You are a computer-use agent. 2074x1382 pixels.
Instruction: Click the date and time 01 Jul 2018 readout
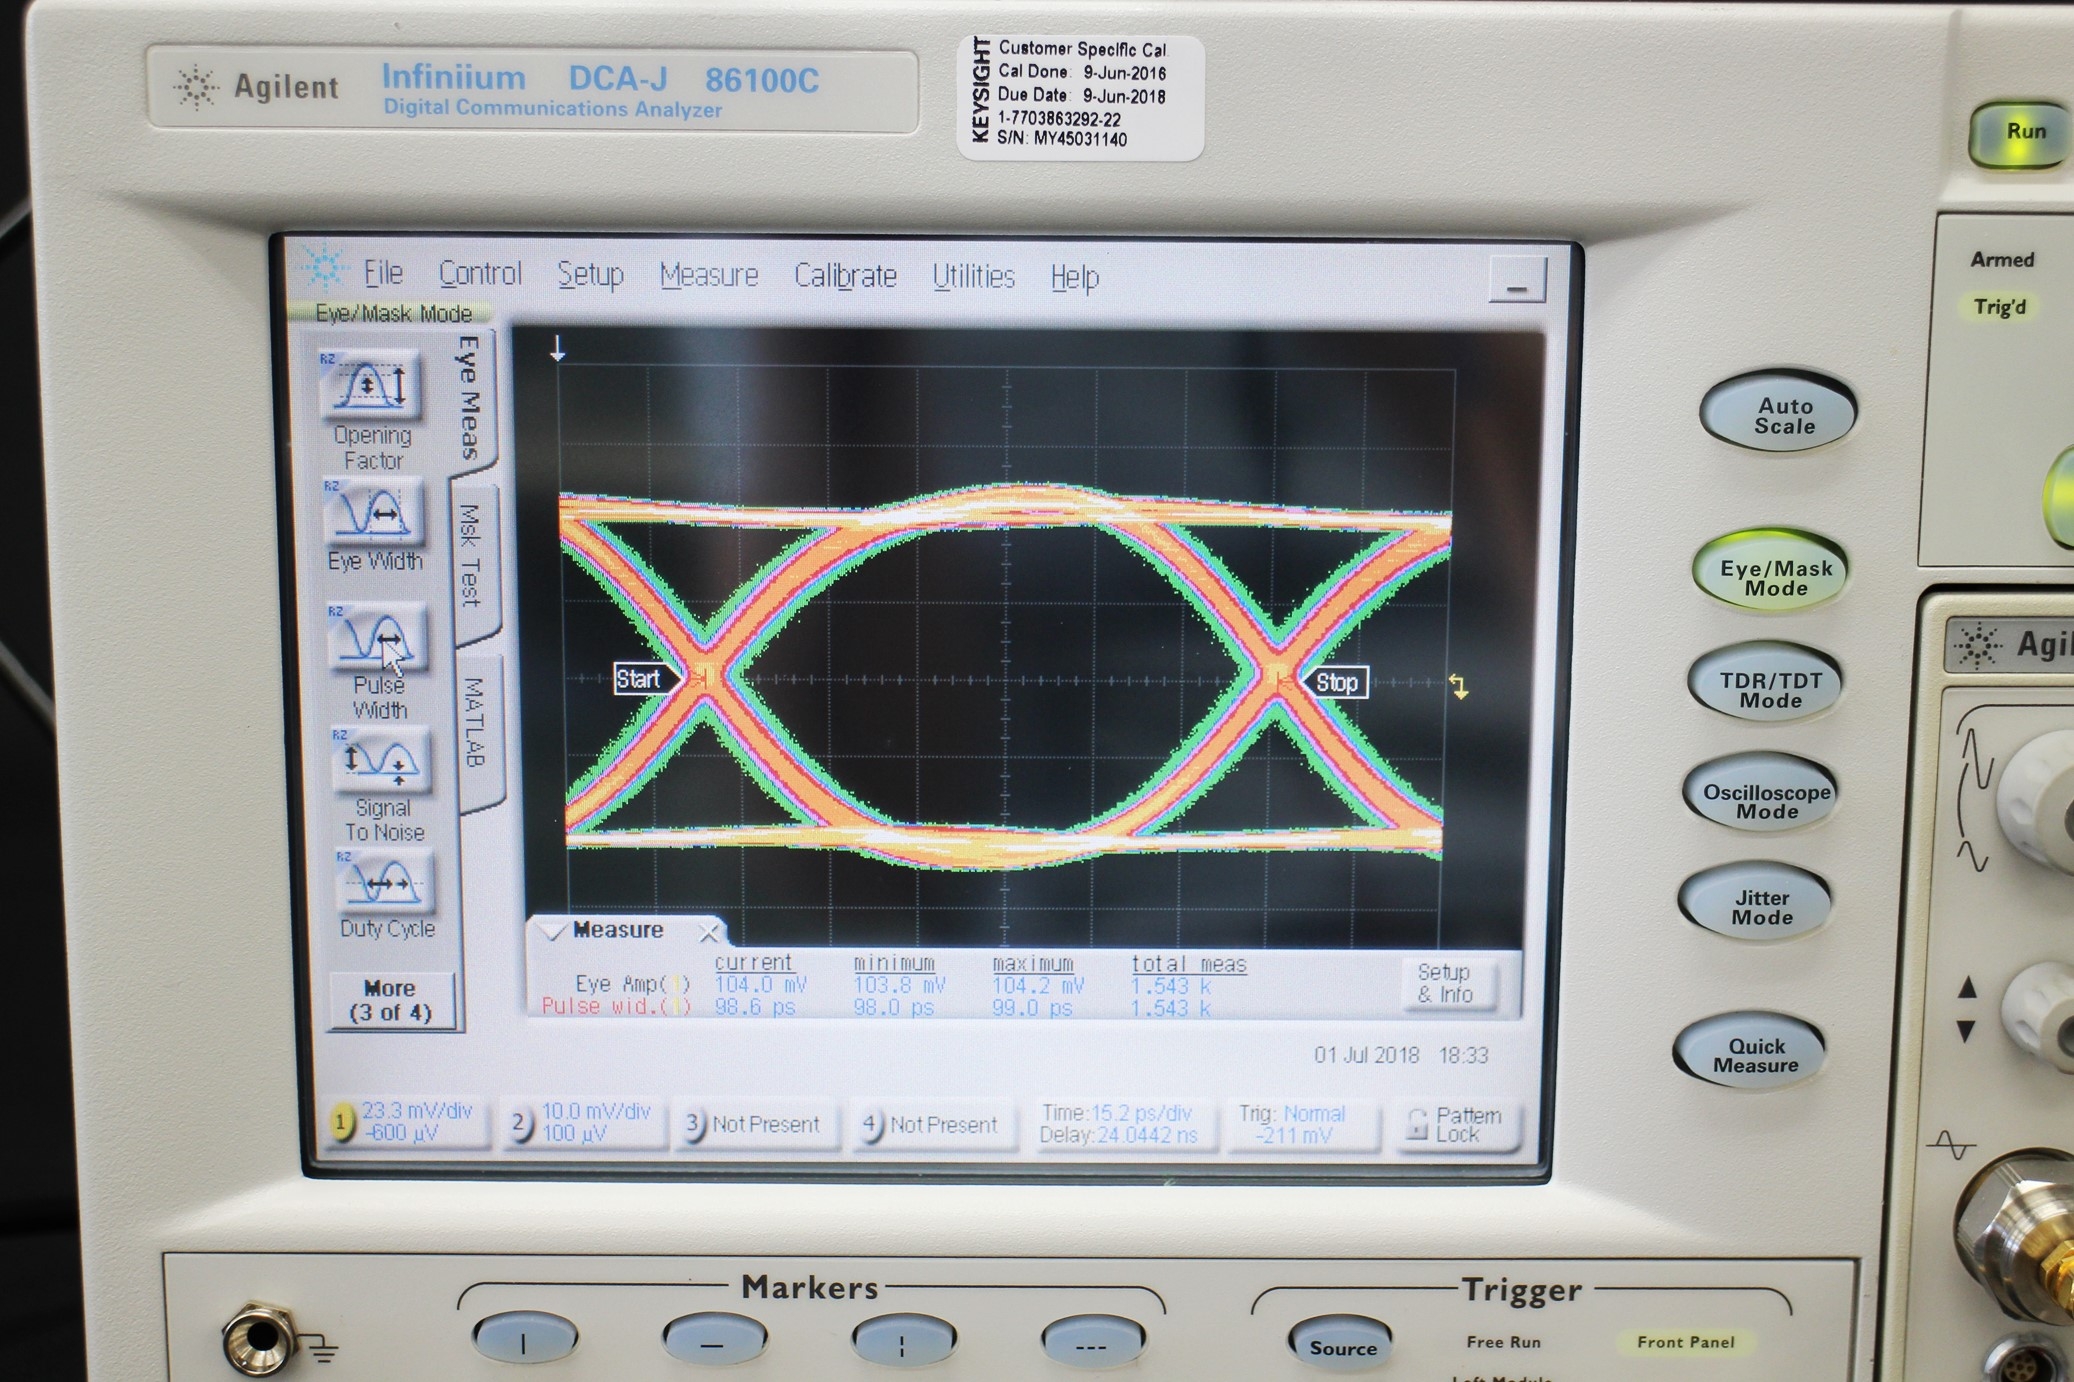coord(1401,1055)
